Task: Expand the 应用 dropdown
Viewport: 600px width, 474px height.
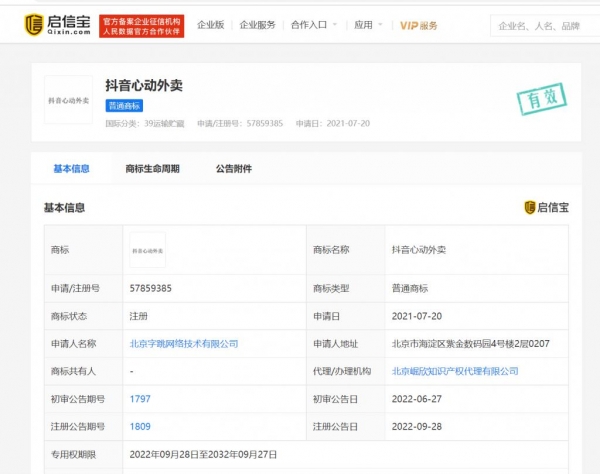Action: (368, 25)
